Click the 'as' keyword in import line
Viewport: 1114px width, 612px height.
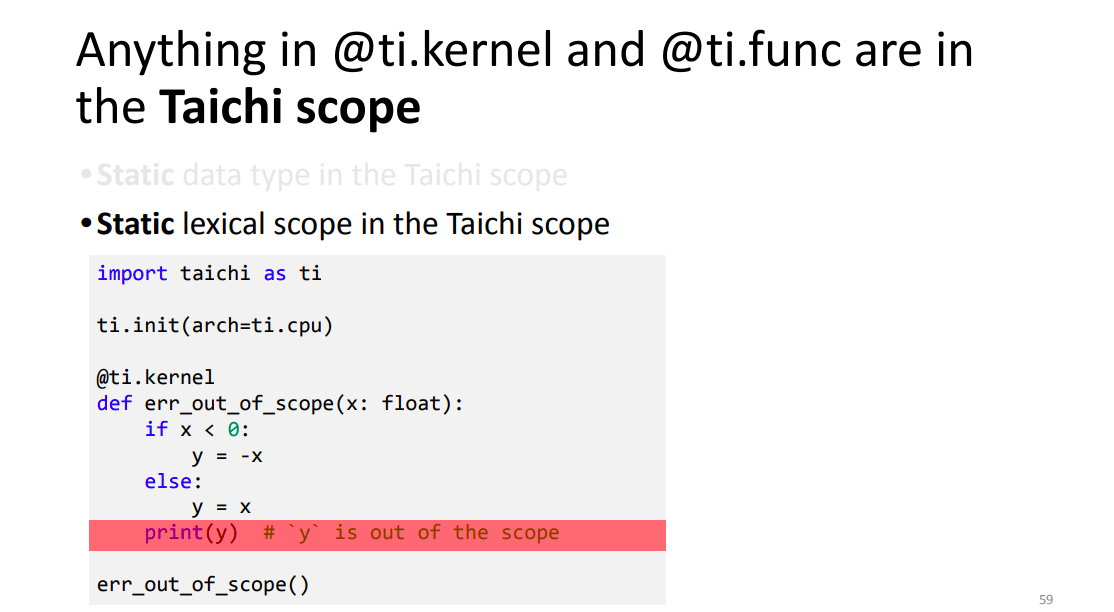point(275,274)
